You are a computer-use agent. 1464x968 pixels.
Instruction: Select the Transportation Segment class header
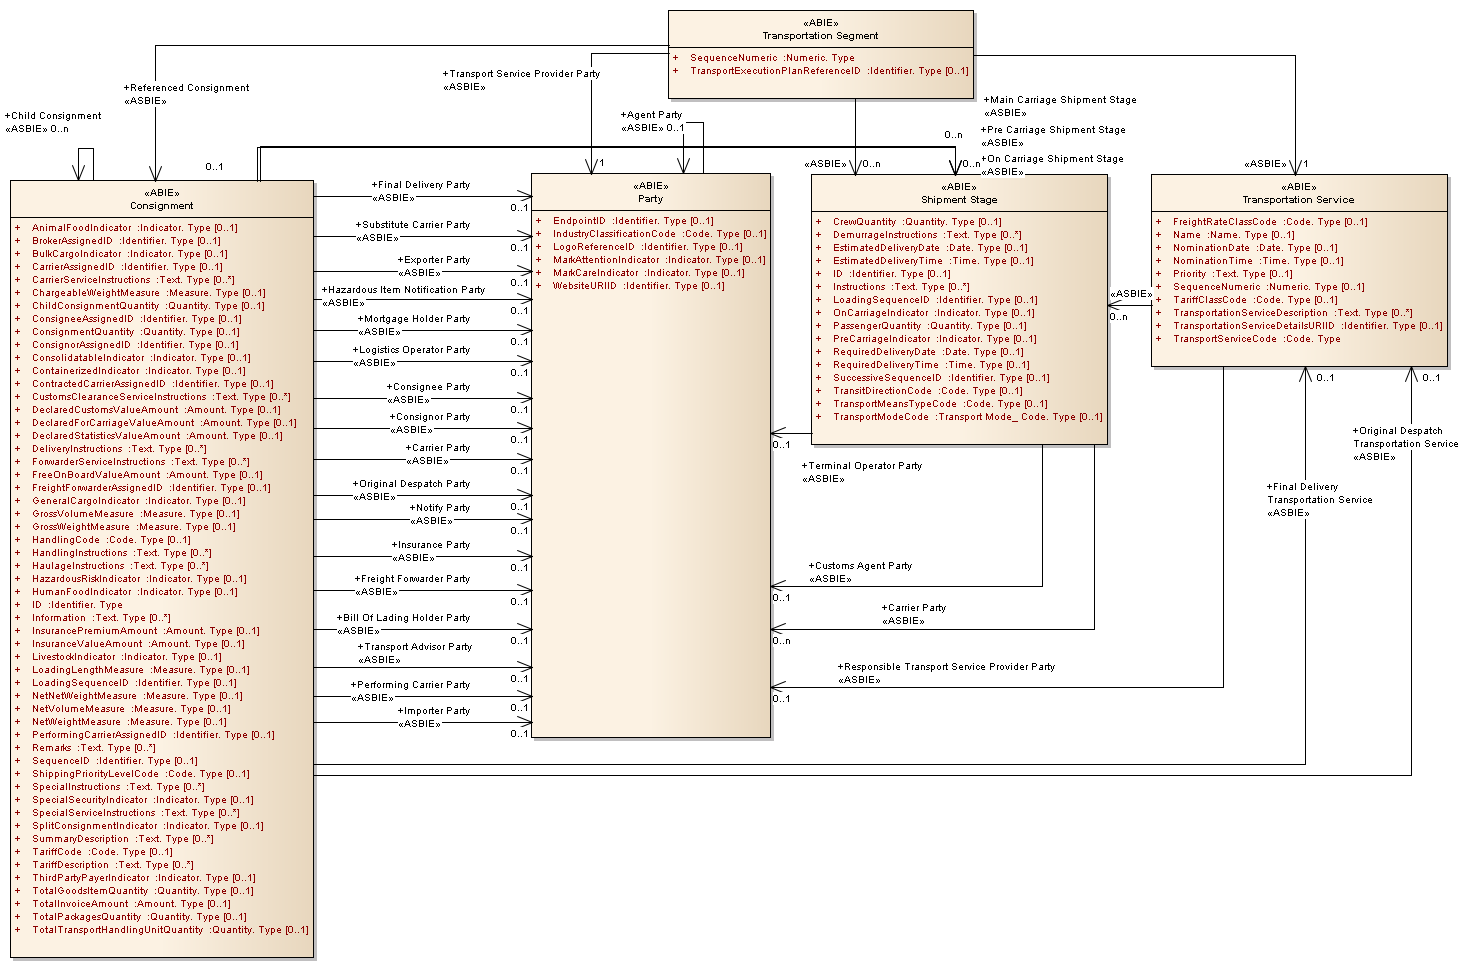(x=820, y=36)
